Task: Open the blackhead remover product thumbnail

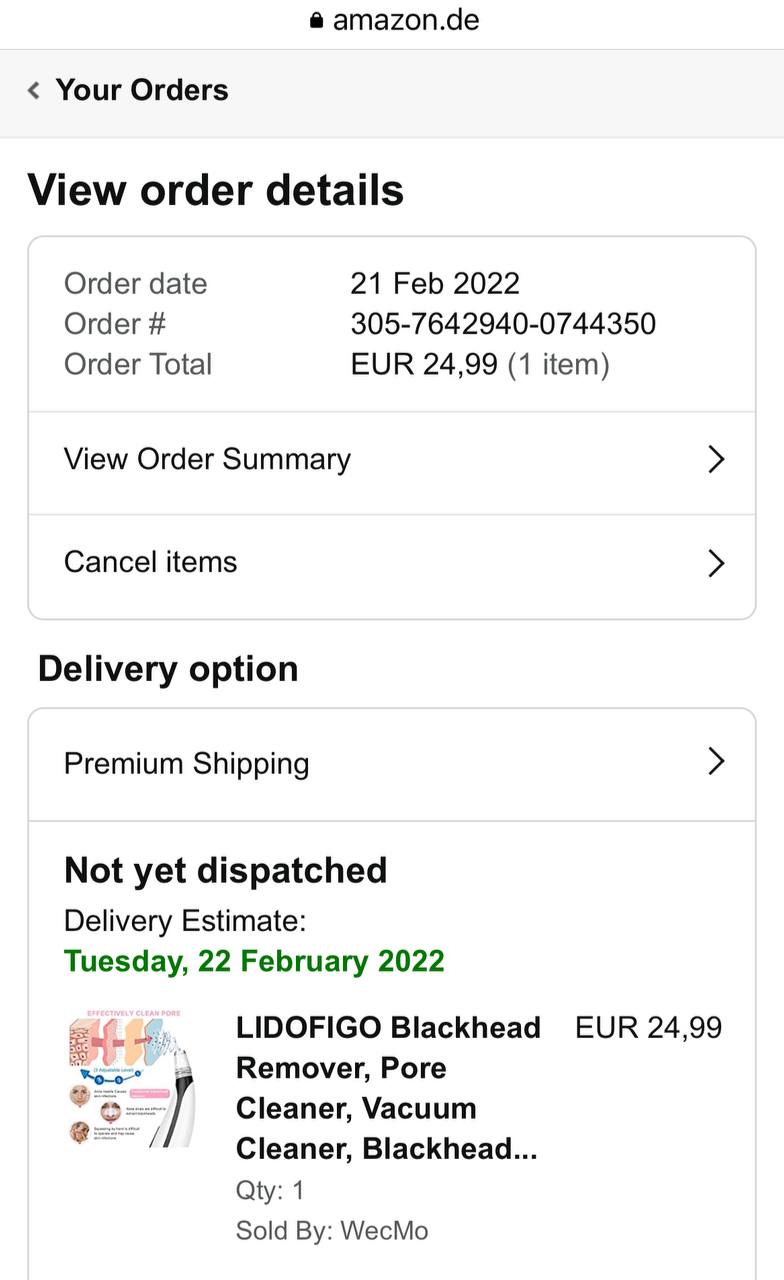Action: click(x=131, y=1080)
